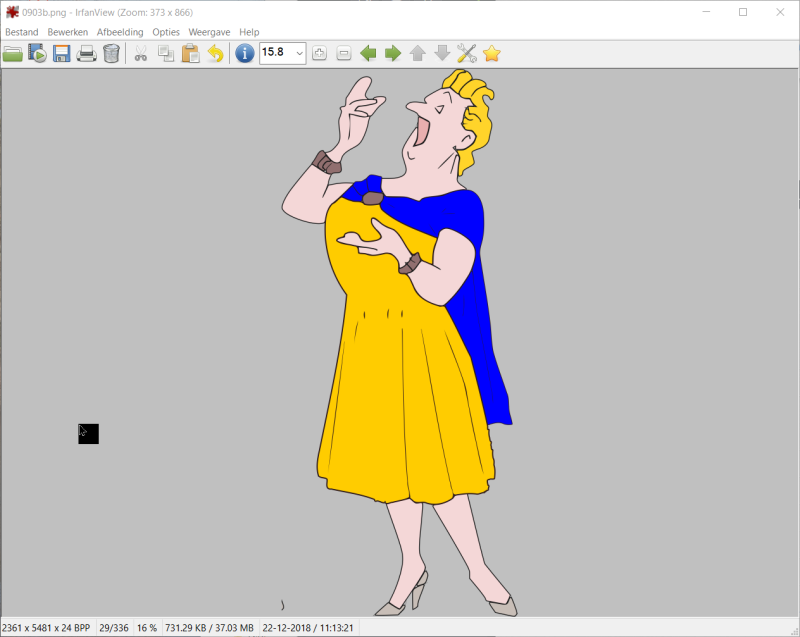Go to the previous image with the left green arrow
The width and height of the screenshot is (800, 637).
[x=368, y=54]
